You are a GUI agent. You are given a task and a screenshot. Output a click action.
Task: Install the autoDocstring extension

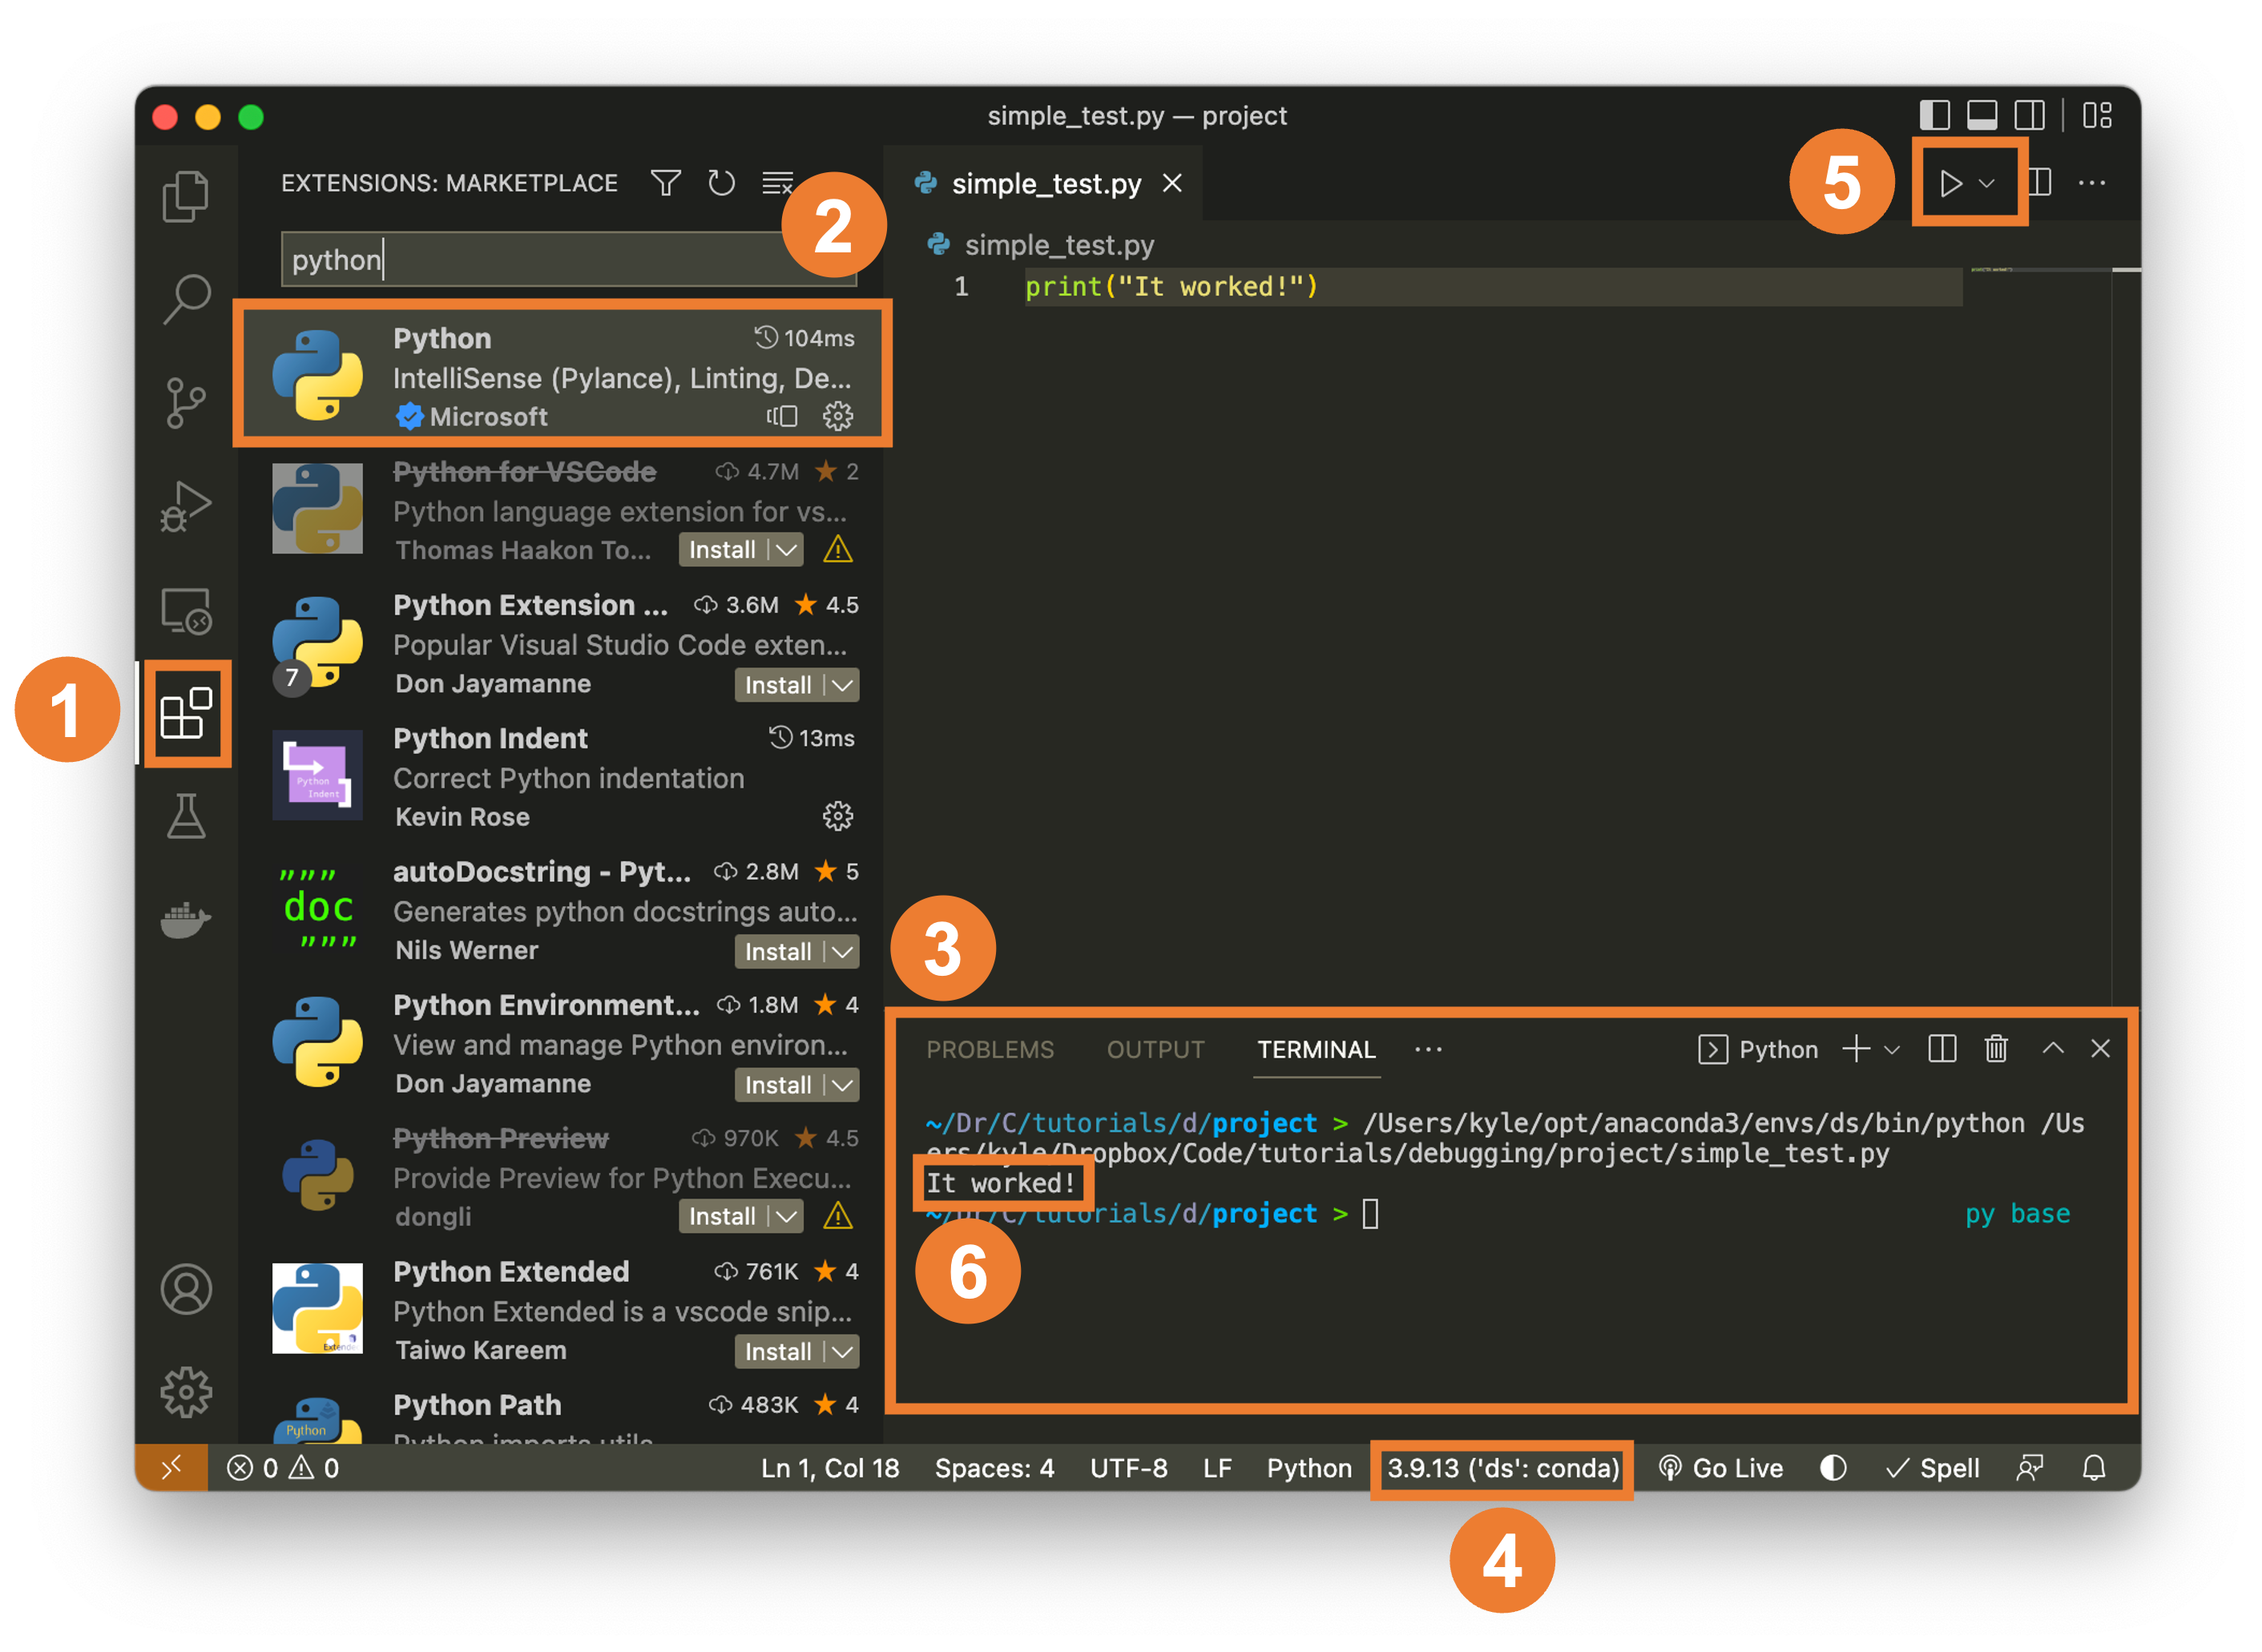tap(778, 952)
